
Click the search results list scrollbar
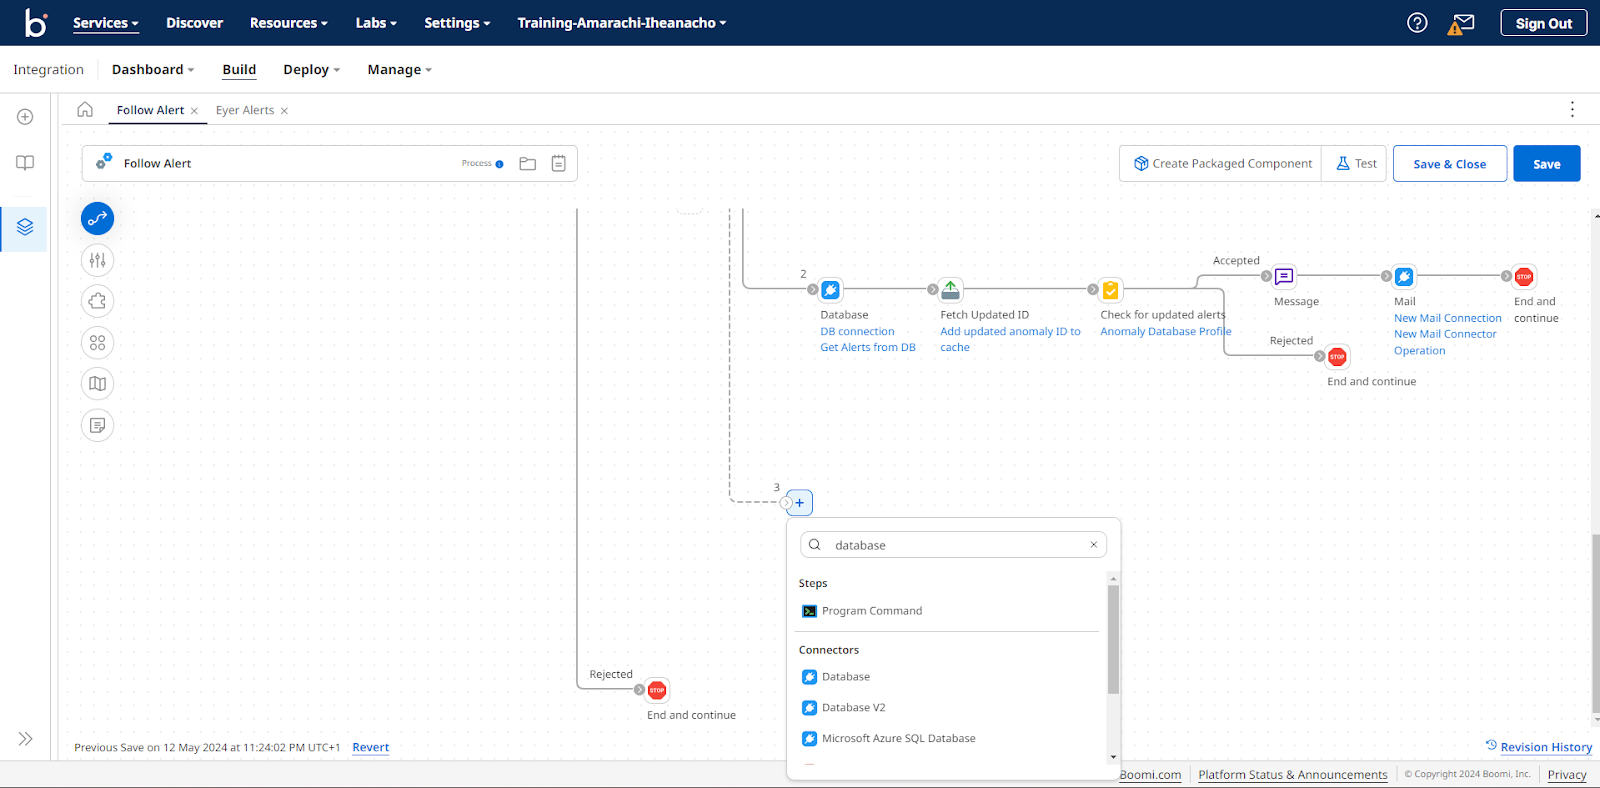(x=1113, y=639)
